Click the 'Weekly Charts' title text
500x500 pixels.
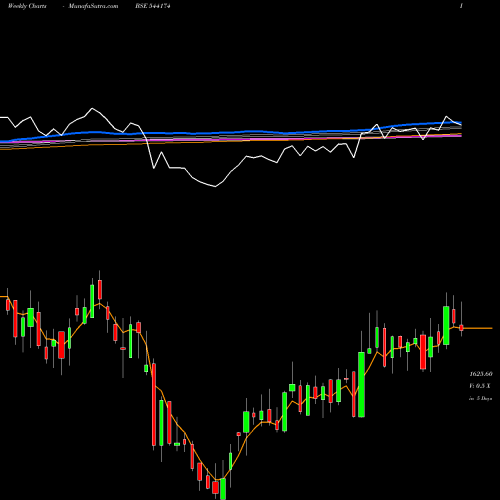point(27,6)
